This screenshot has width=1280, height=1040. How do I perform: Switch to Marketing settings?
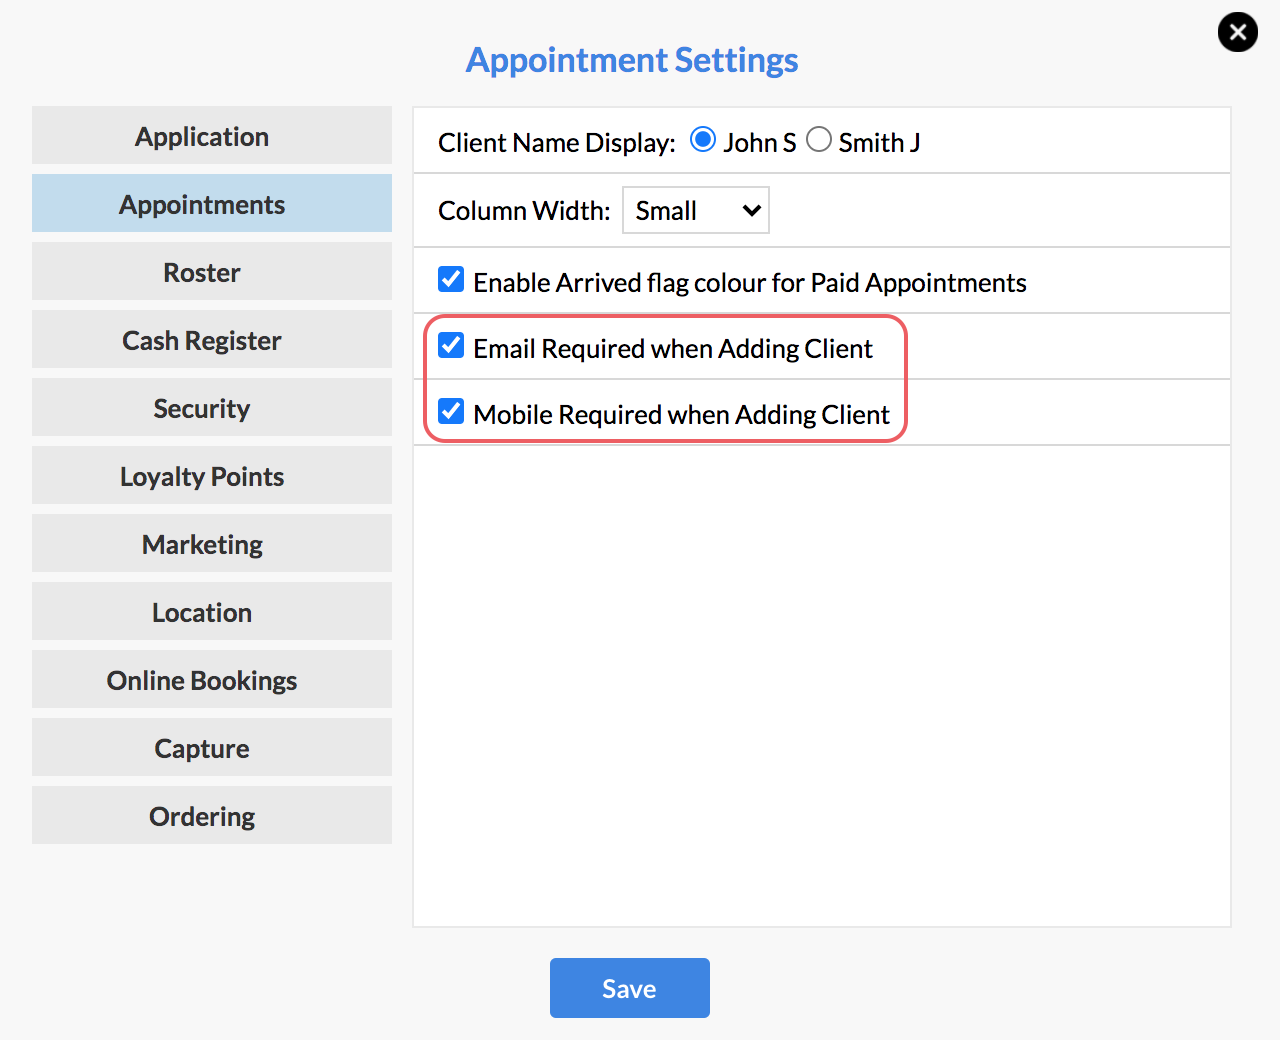pos(212,543)
